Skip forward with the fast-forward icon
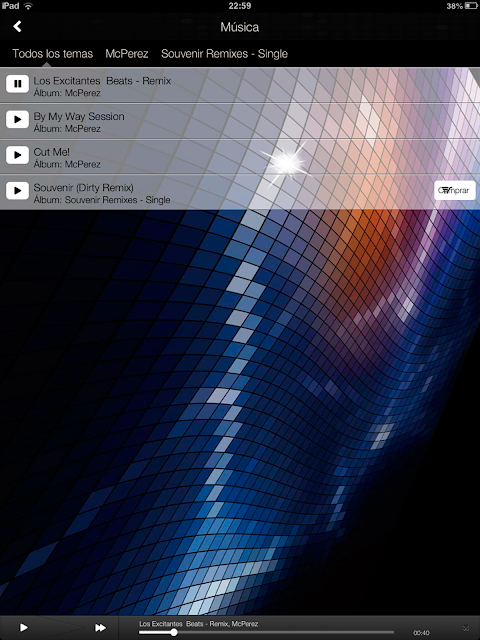The image size is (480, 640). (x=100, y=627)
